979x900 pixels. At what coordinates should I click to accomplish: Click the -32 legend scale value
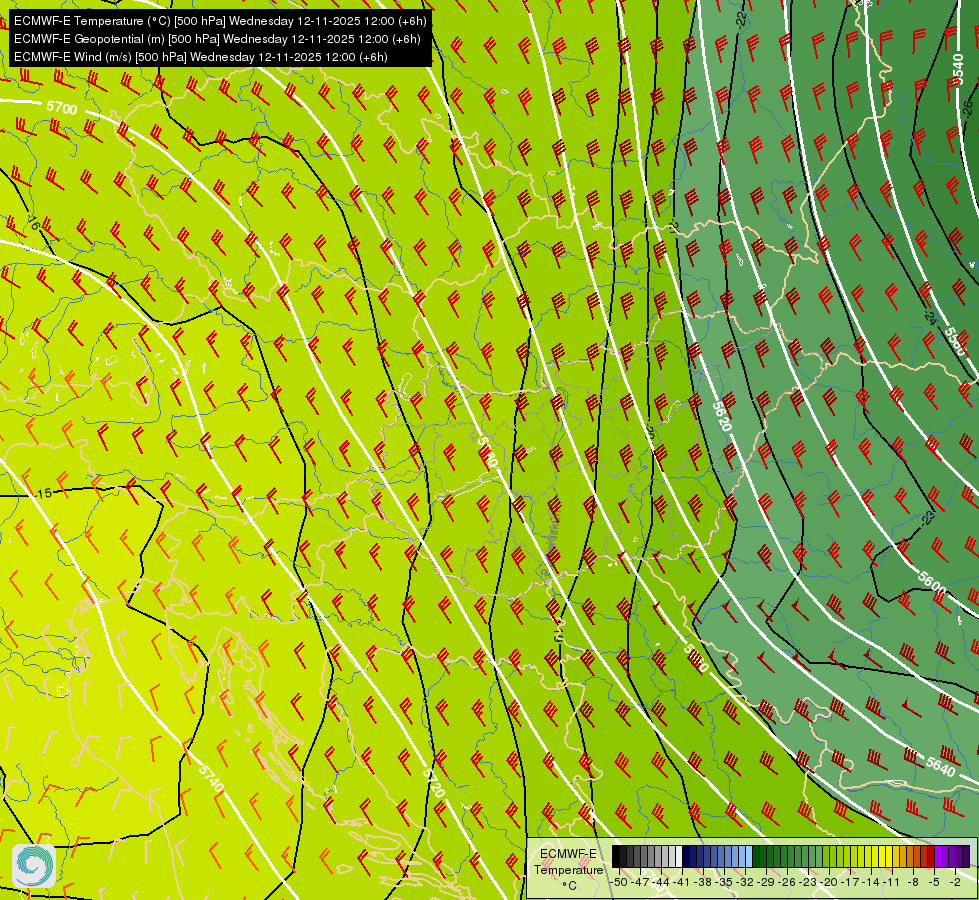[745, 883]
